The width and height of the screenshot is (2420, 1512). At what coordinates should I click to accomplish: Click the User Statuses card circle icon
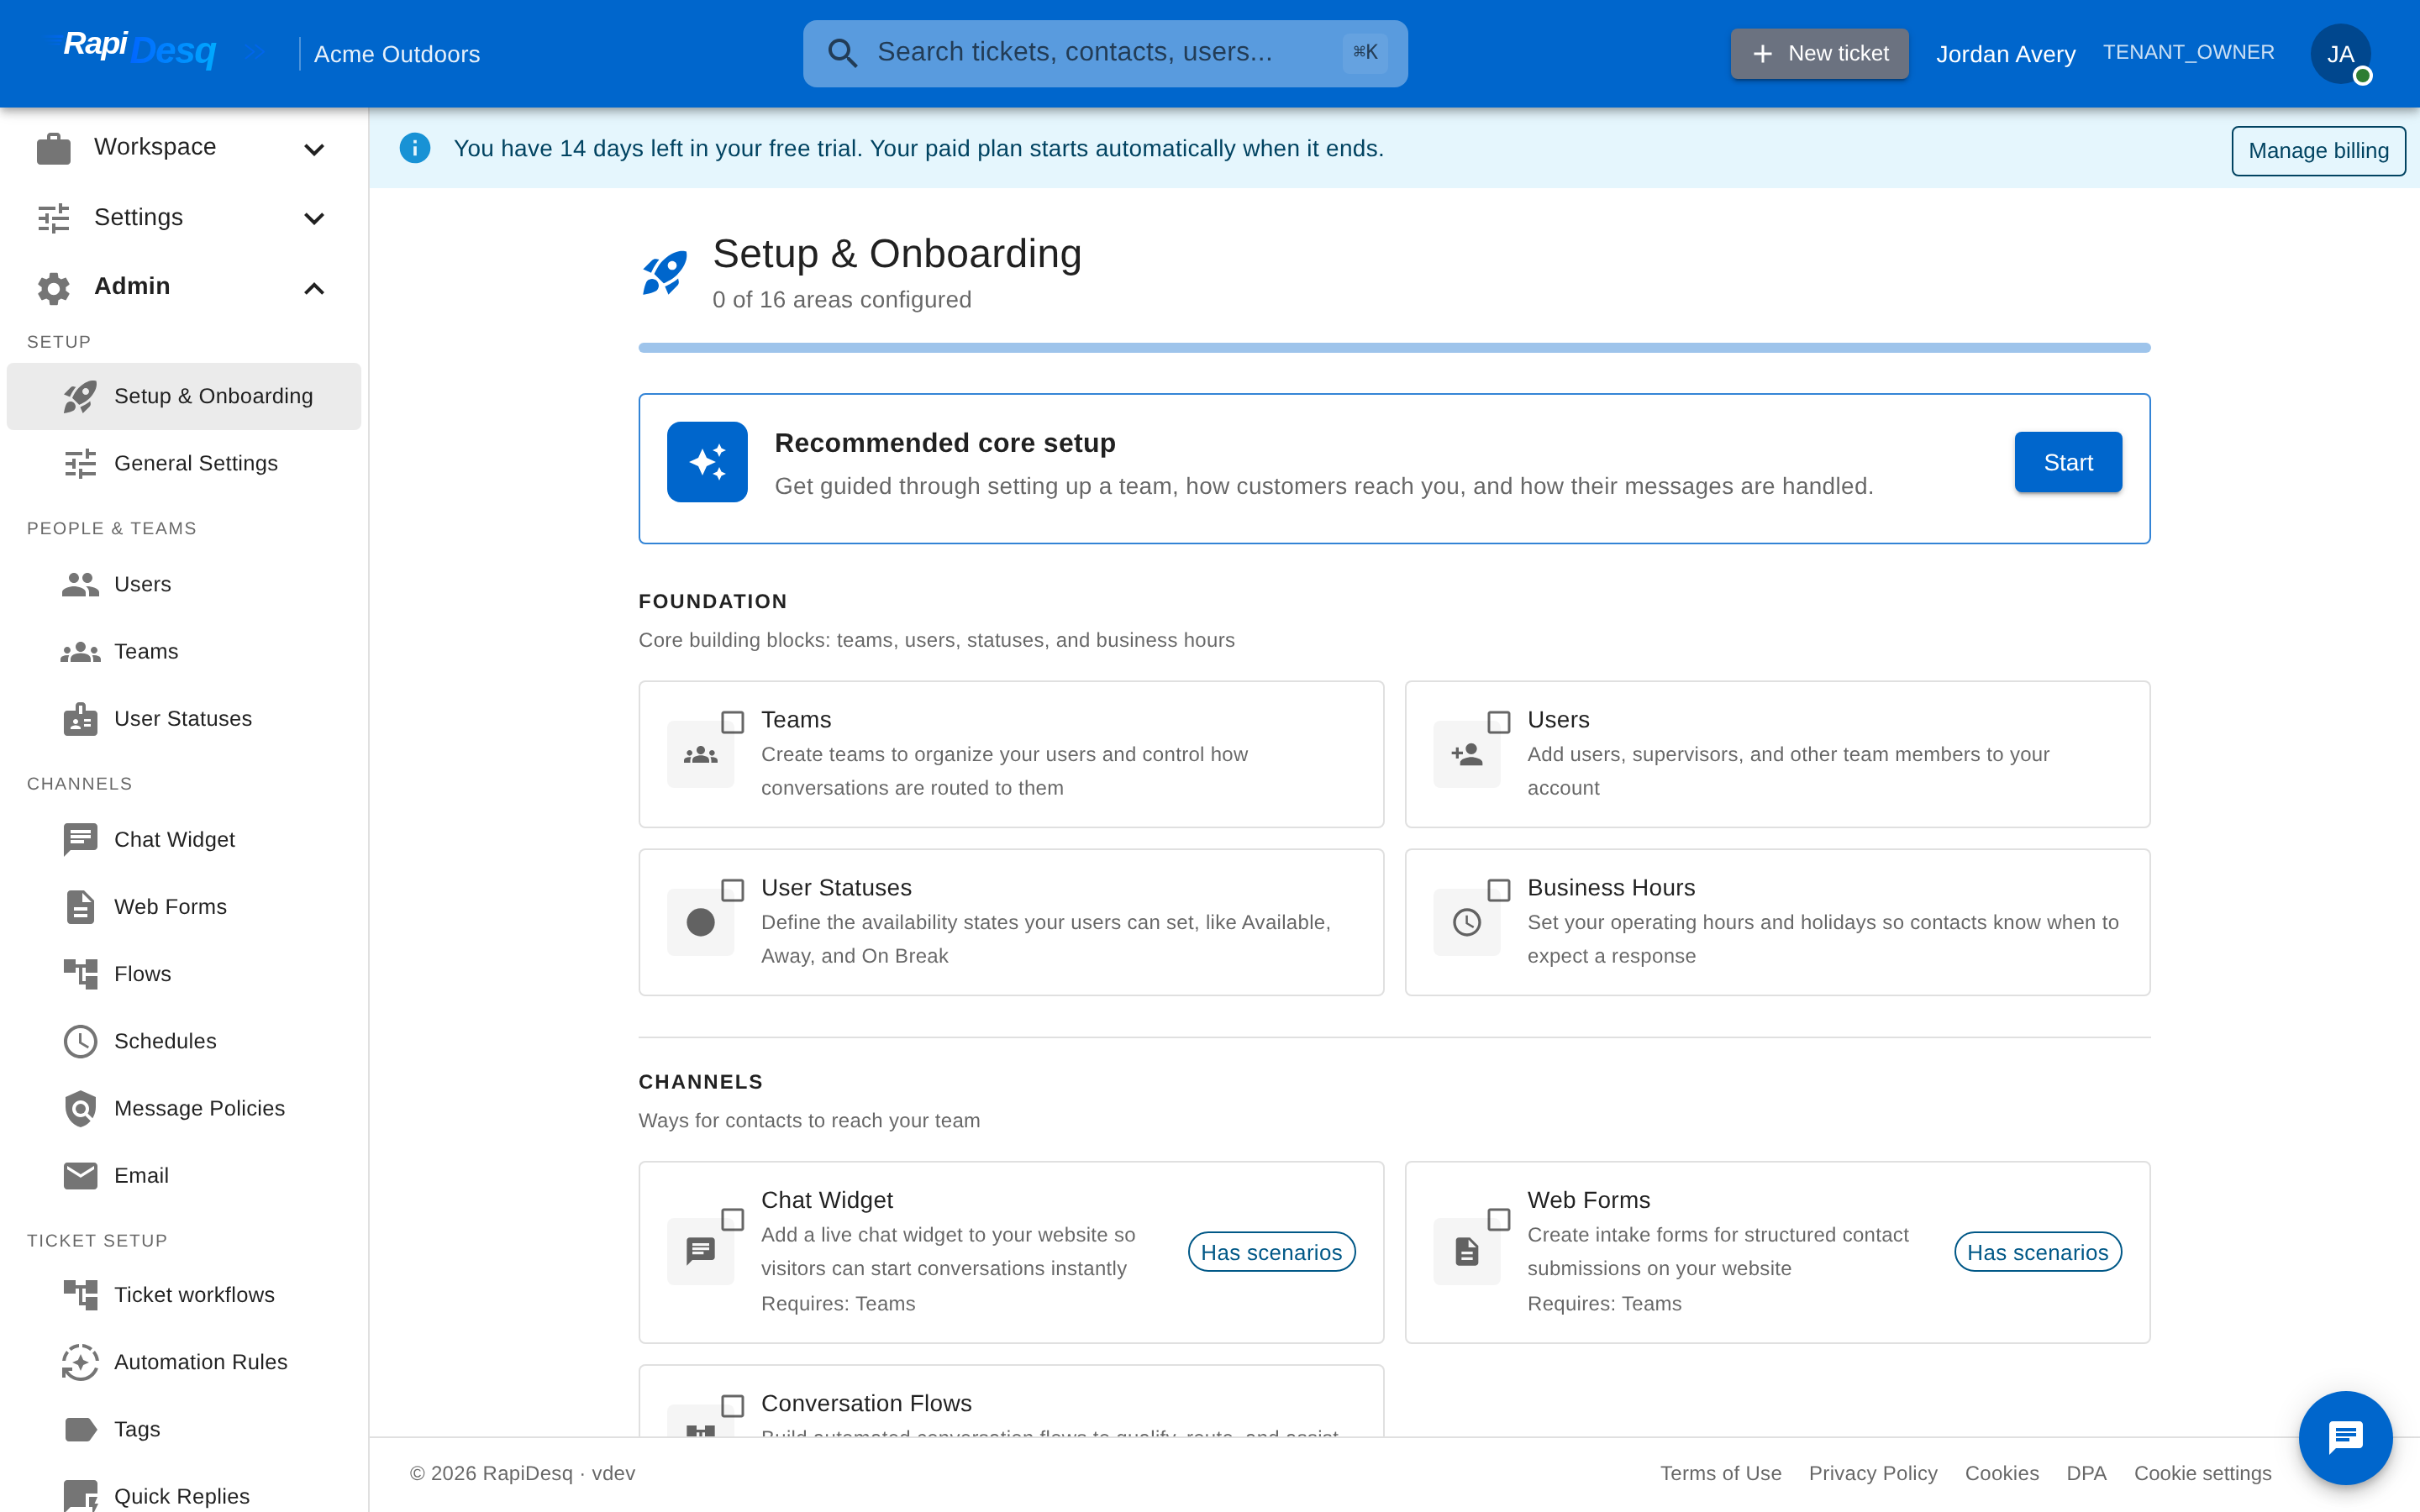click(x=700, y=922)
